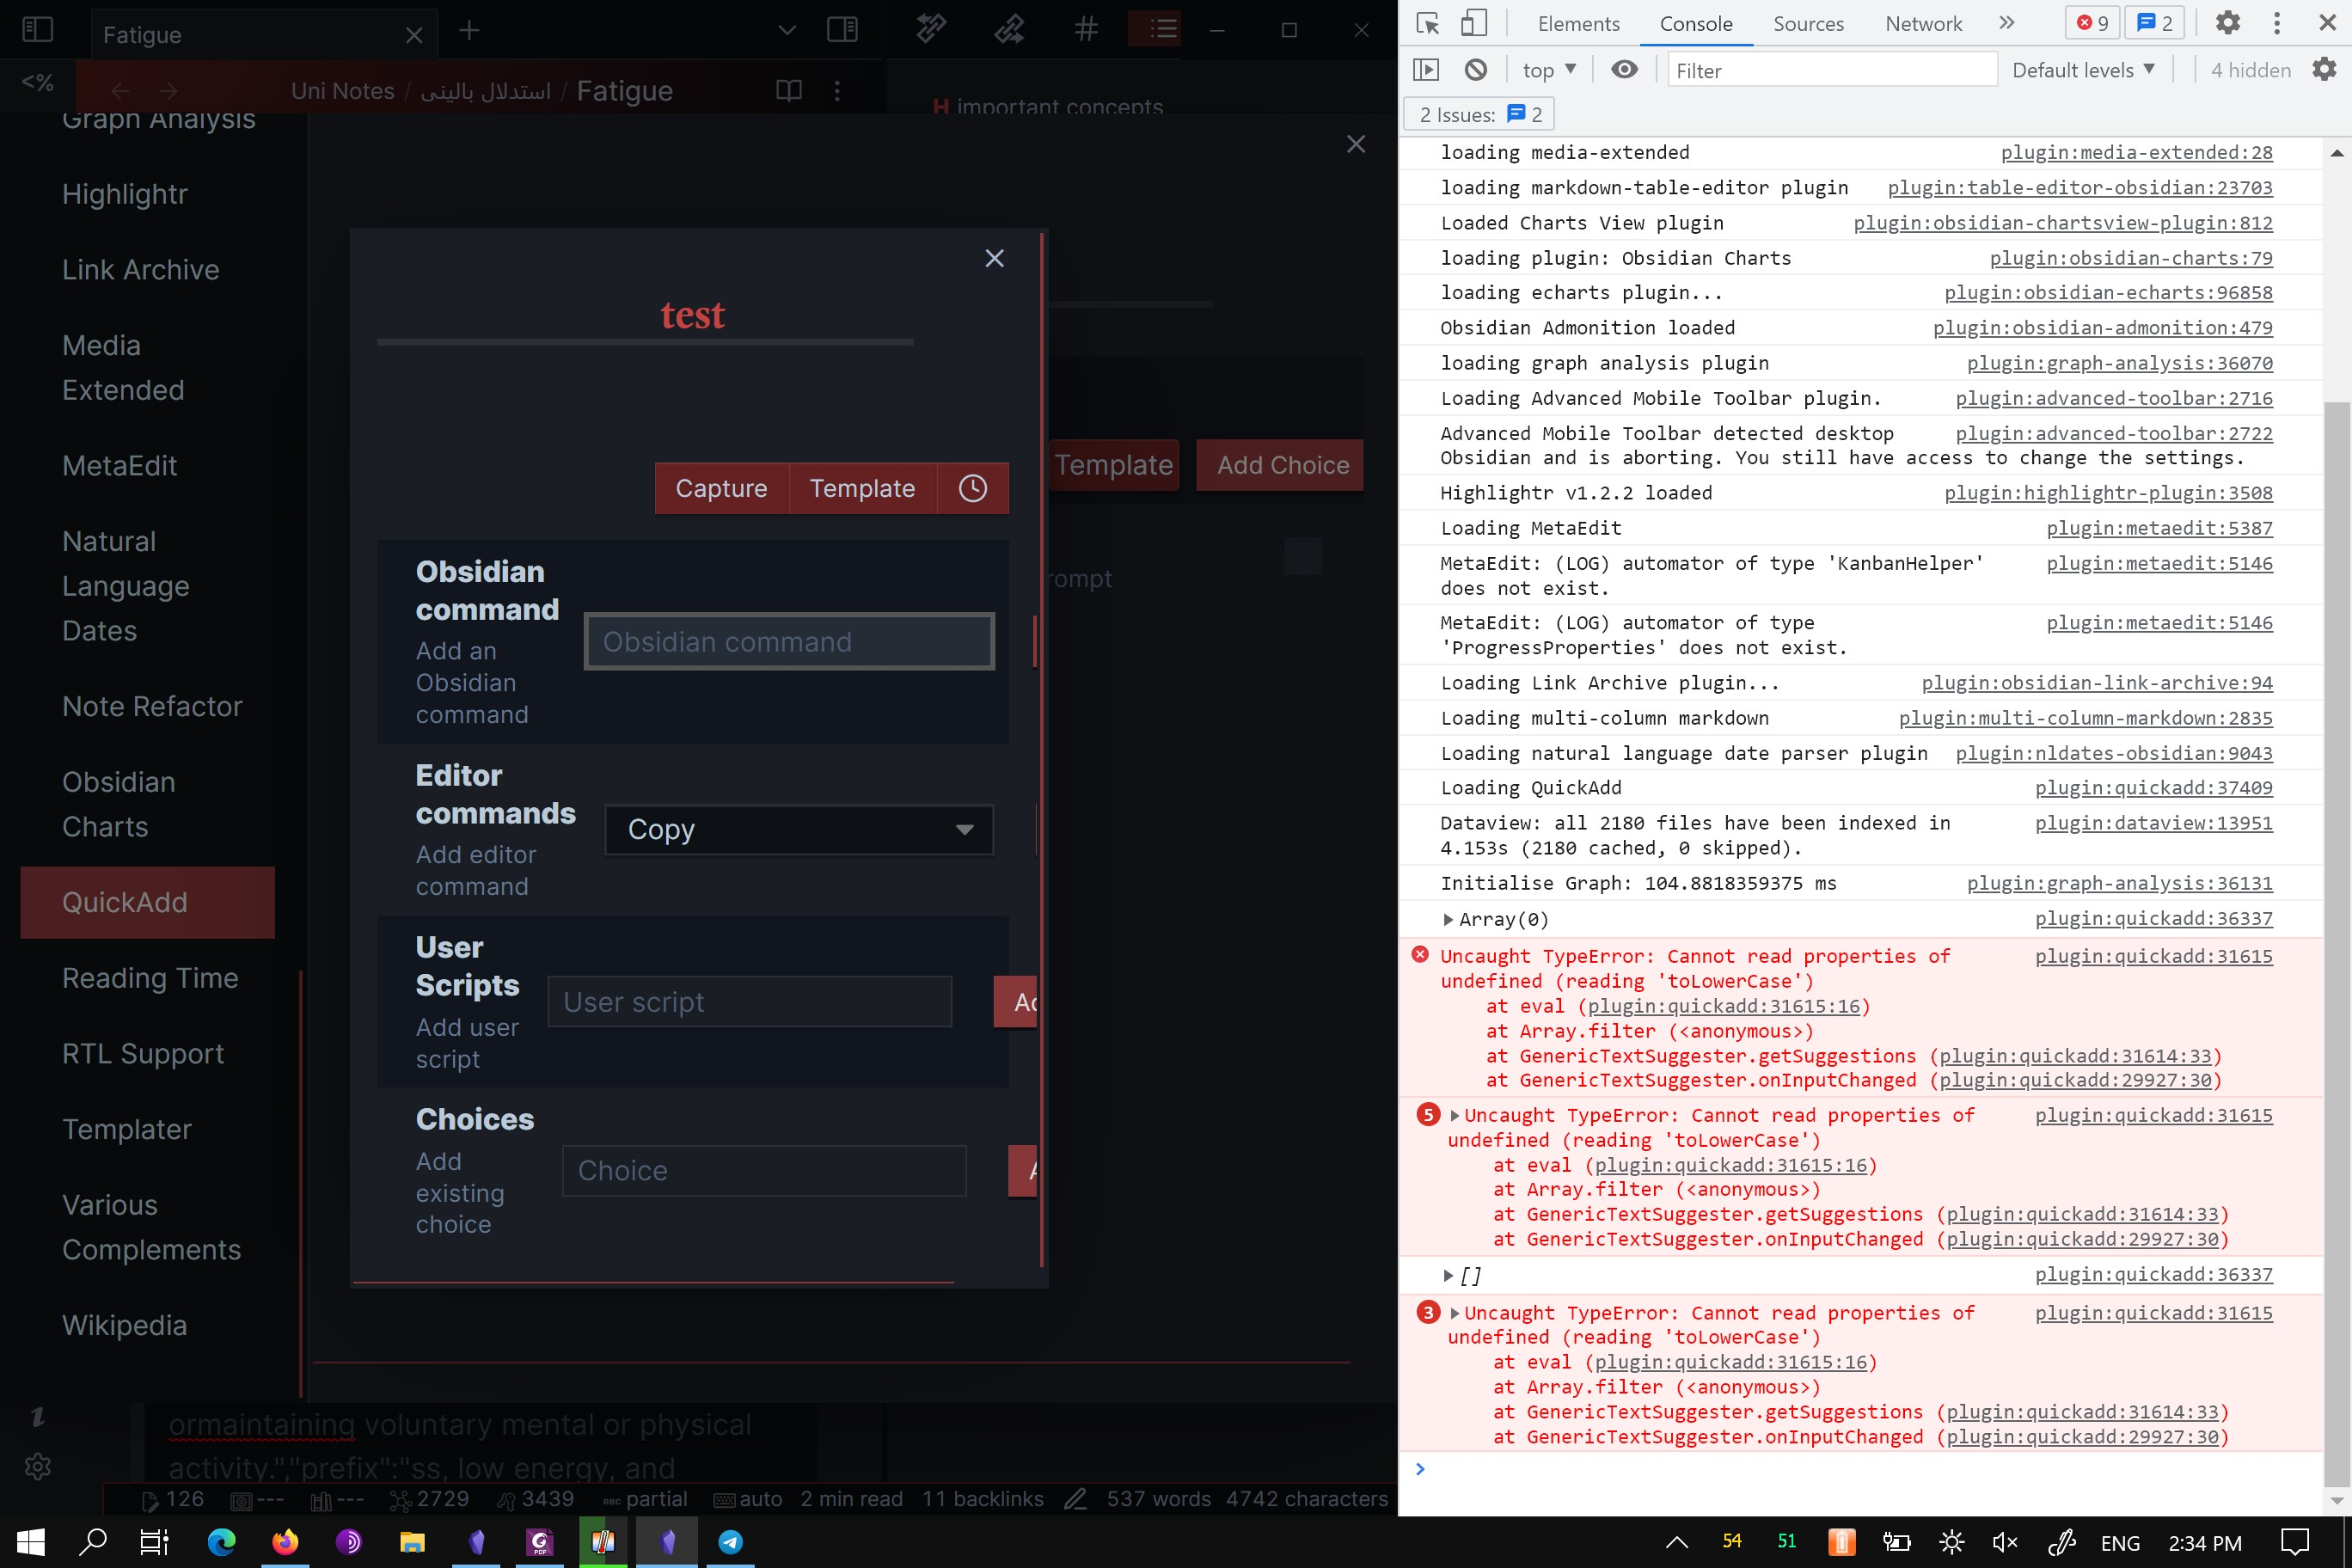Open note more options vertical dots

[x=837, y=91]
